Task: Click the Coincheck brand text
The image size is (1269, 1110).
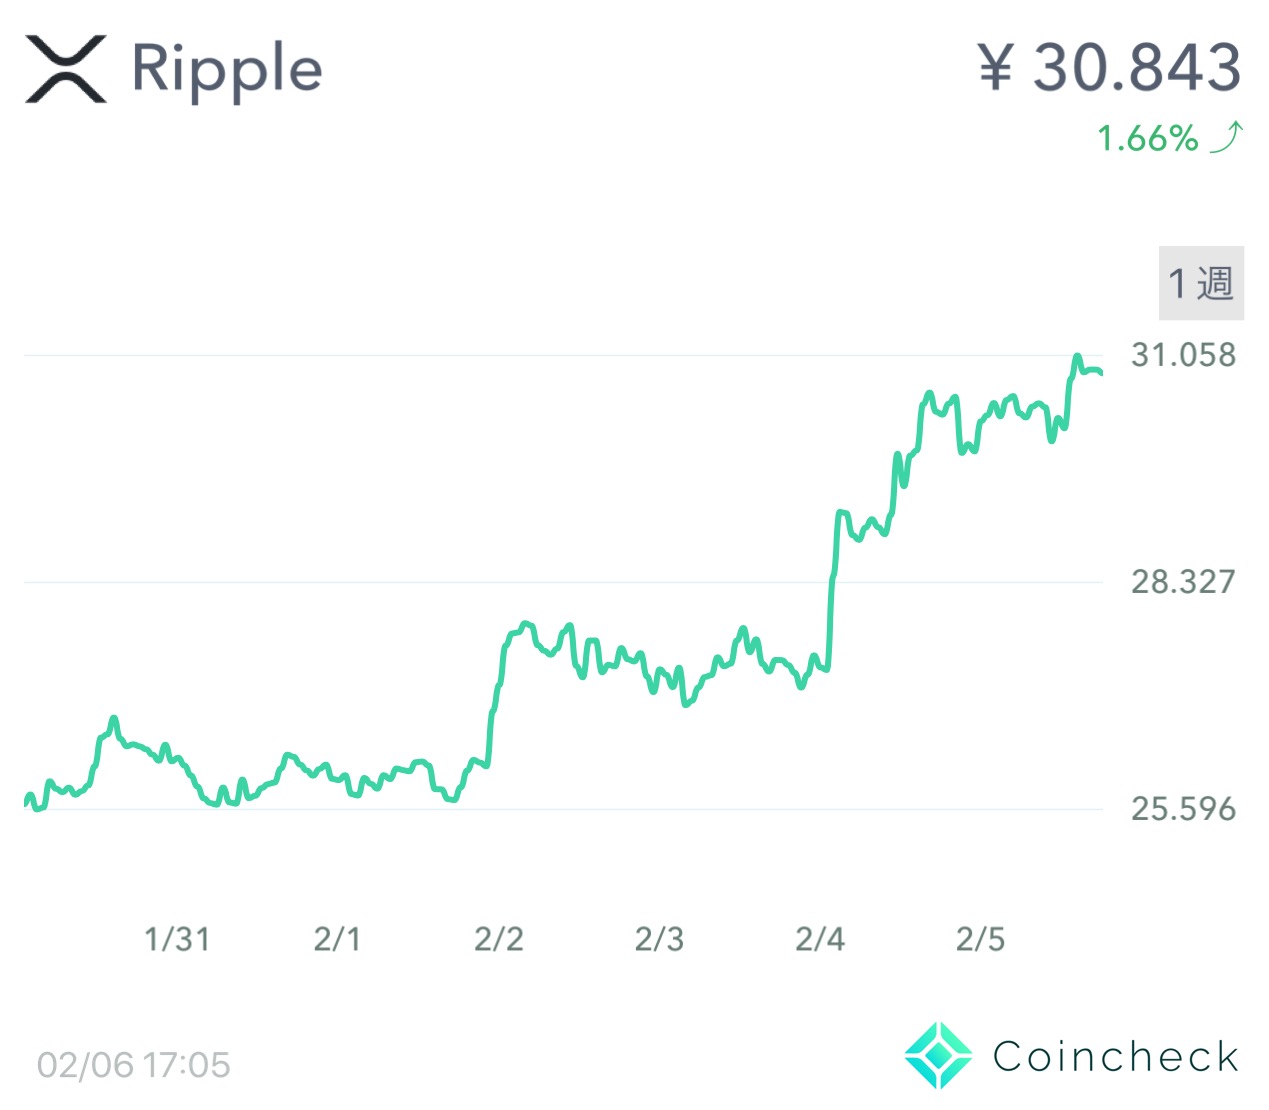Action: (1116, 1057)
